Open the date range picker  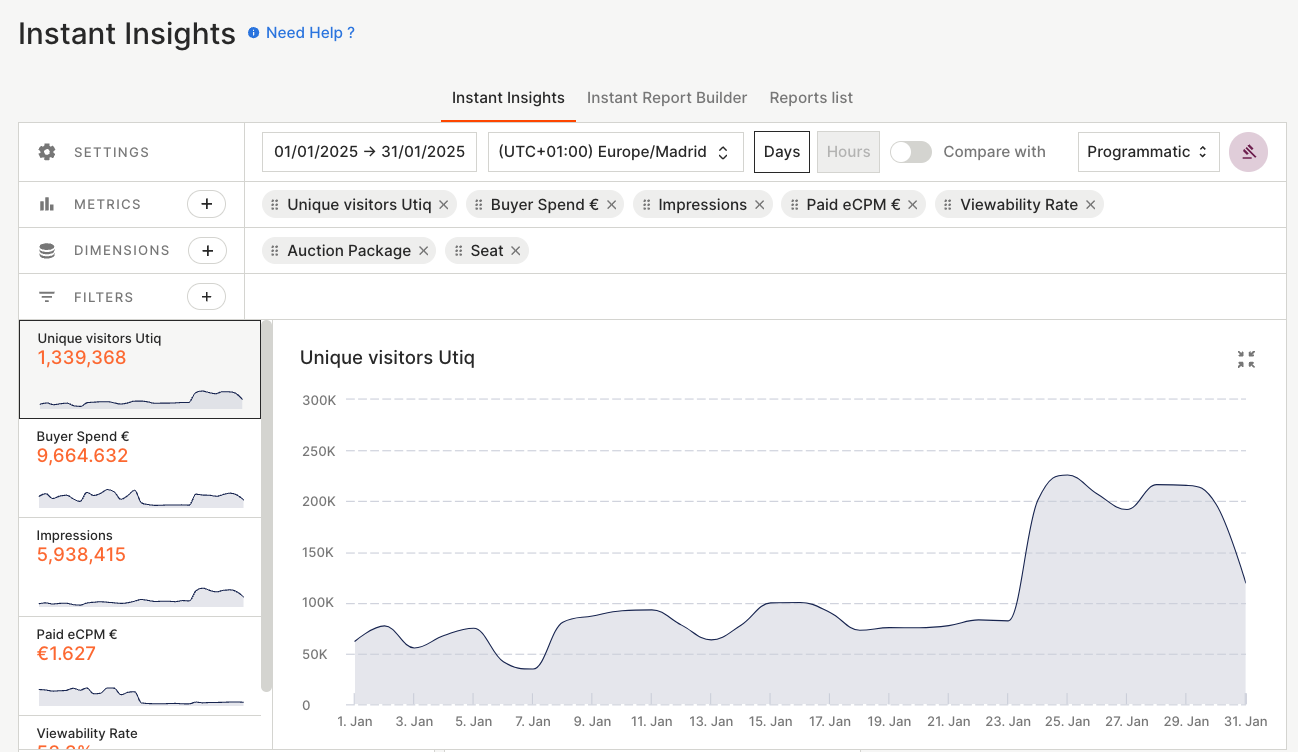369,152
